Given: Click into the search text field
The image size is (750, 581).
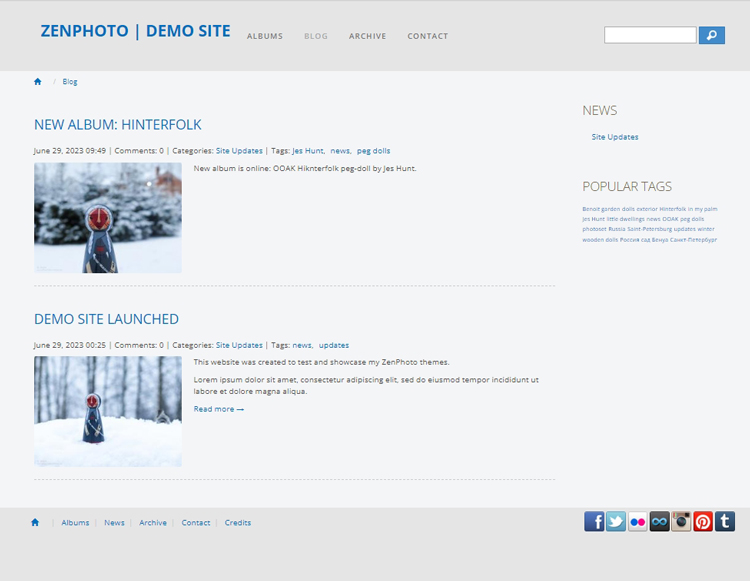Looking at the screenshot, I should coord(650,35).
